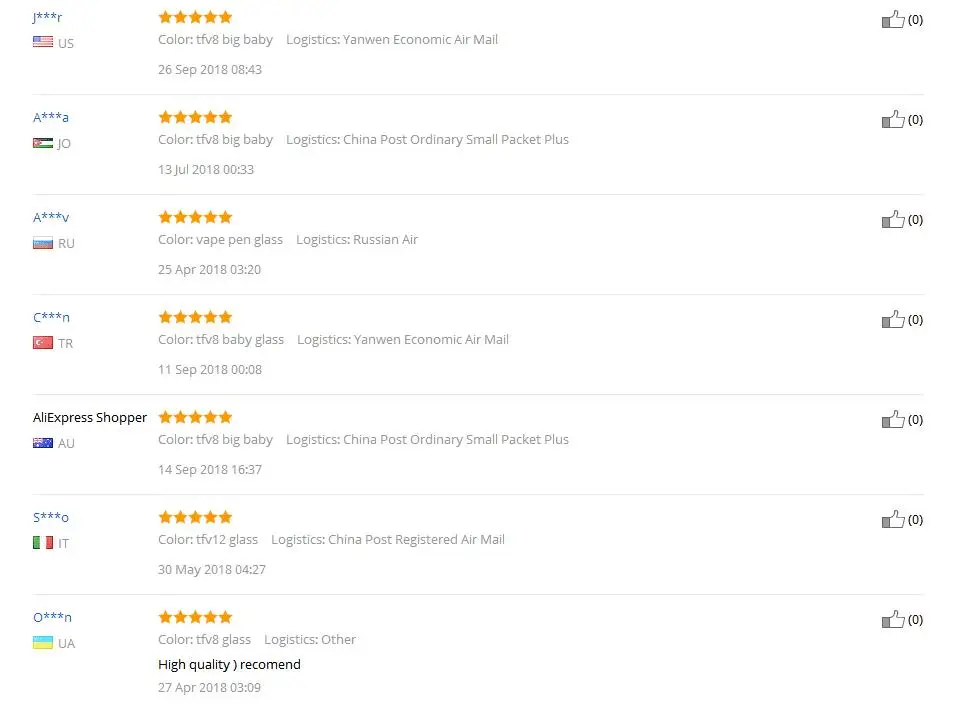
Task: Like the AliExpress Shopper review
Action: coord(893,419)
